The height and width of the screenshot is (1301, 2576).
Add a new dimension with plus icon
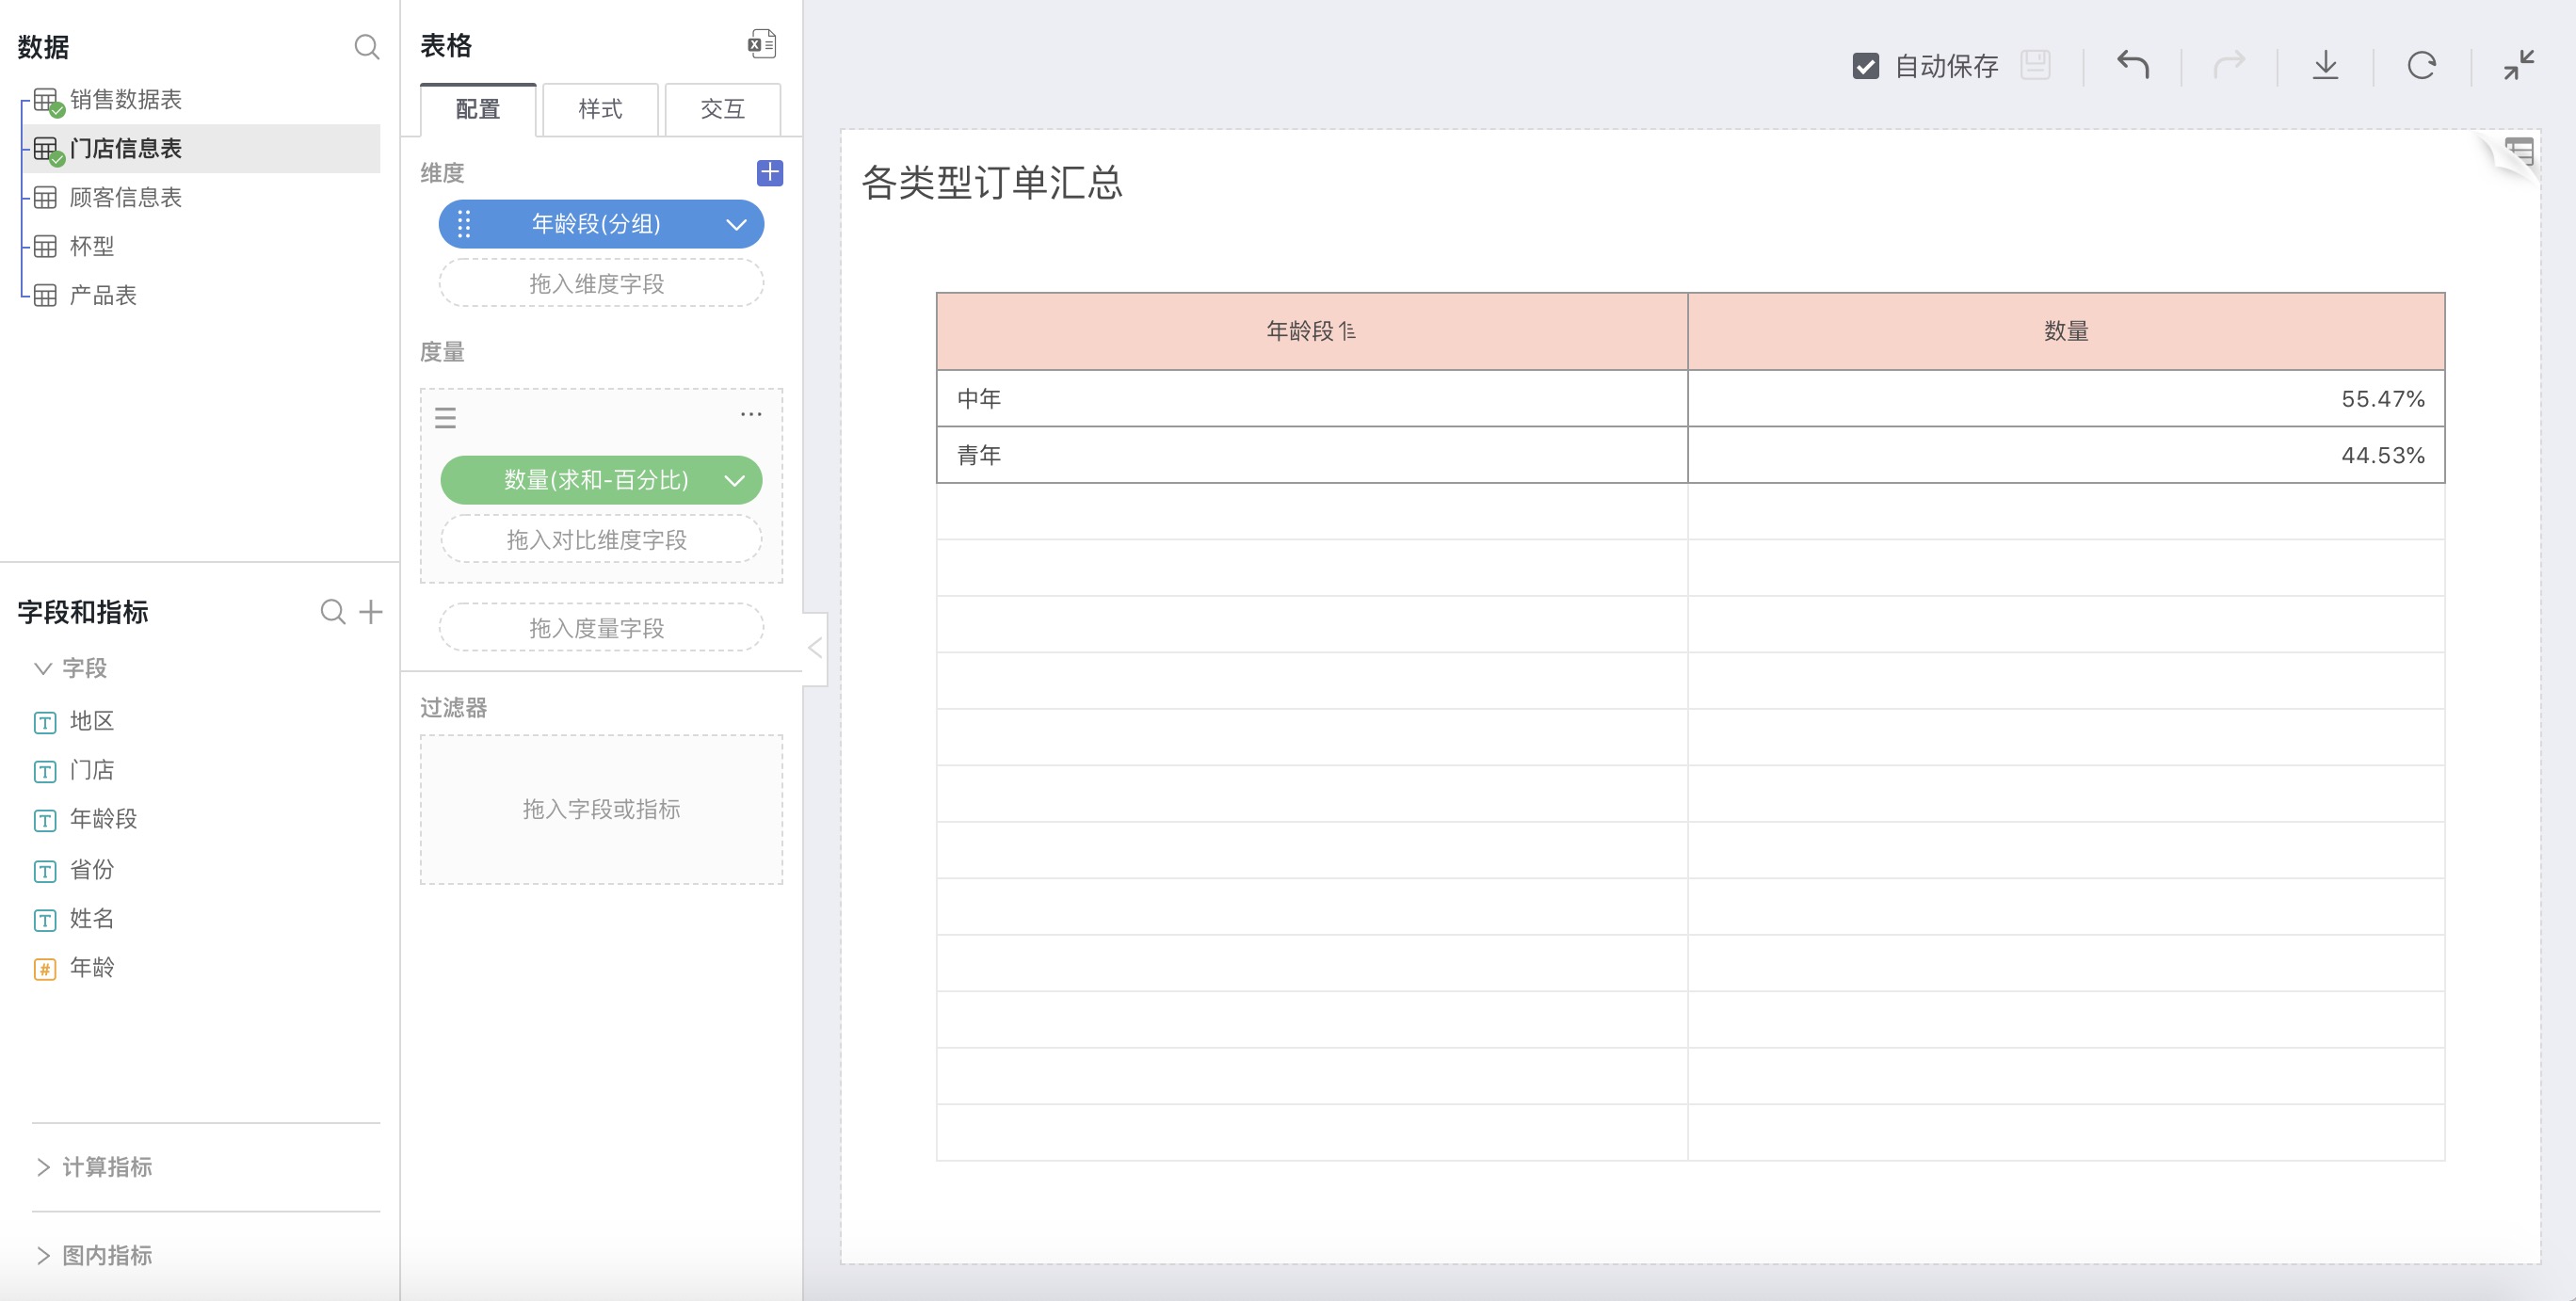click(770, 173)
